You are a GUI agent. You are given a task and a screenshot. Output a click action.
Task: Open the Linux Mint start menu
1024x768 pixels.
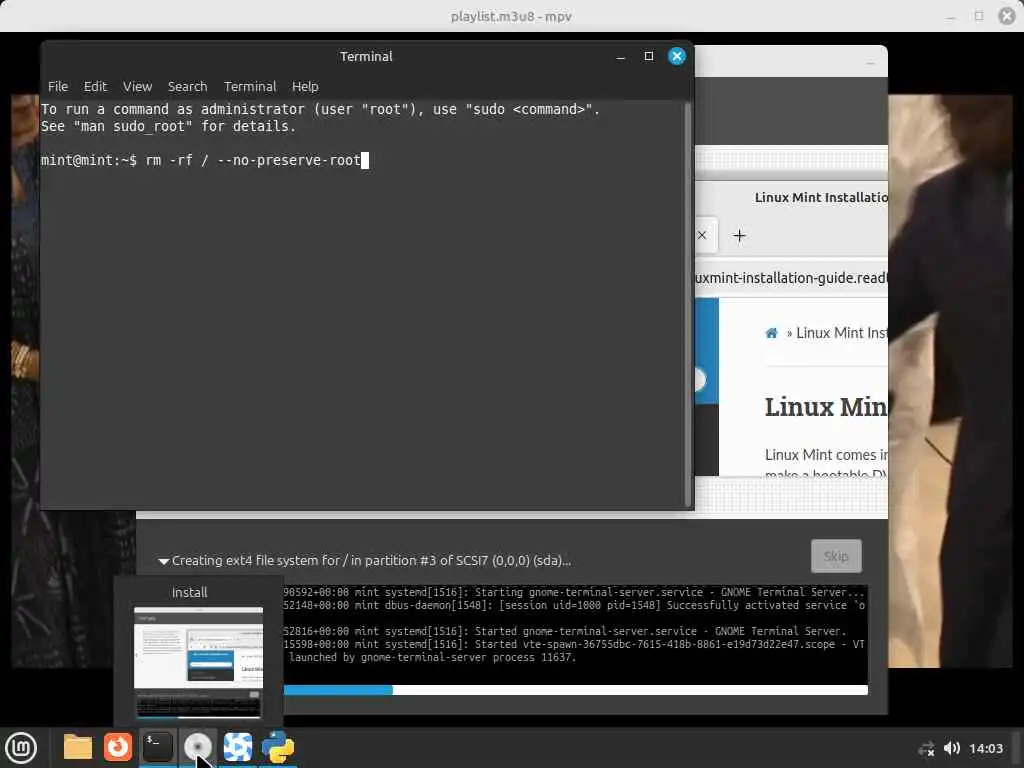click(22, 747)
